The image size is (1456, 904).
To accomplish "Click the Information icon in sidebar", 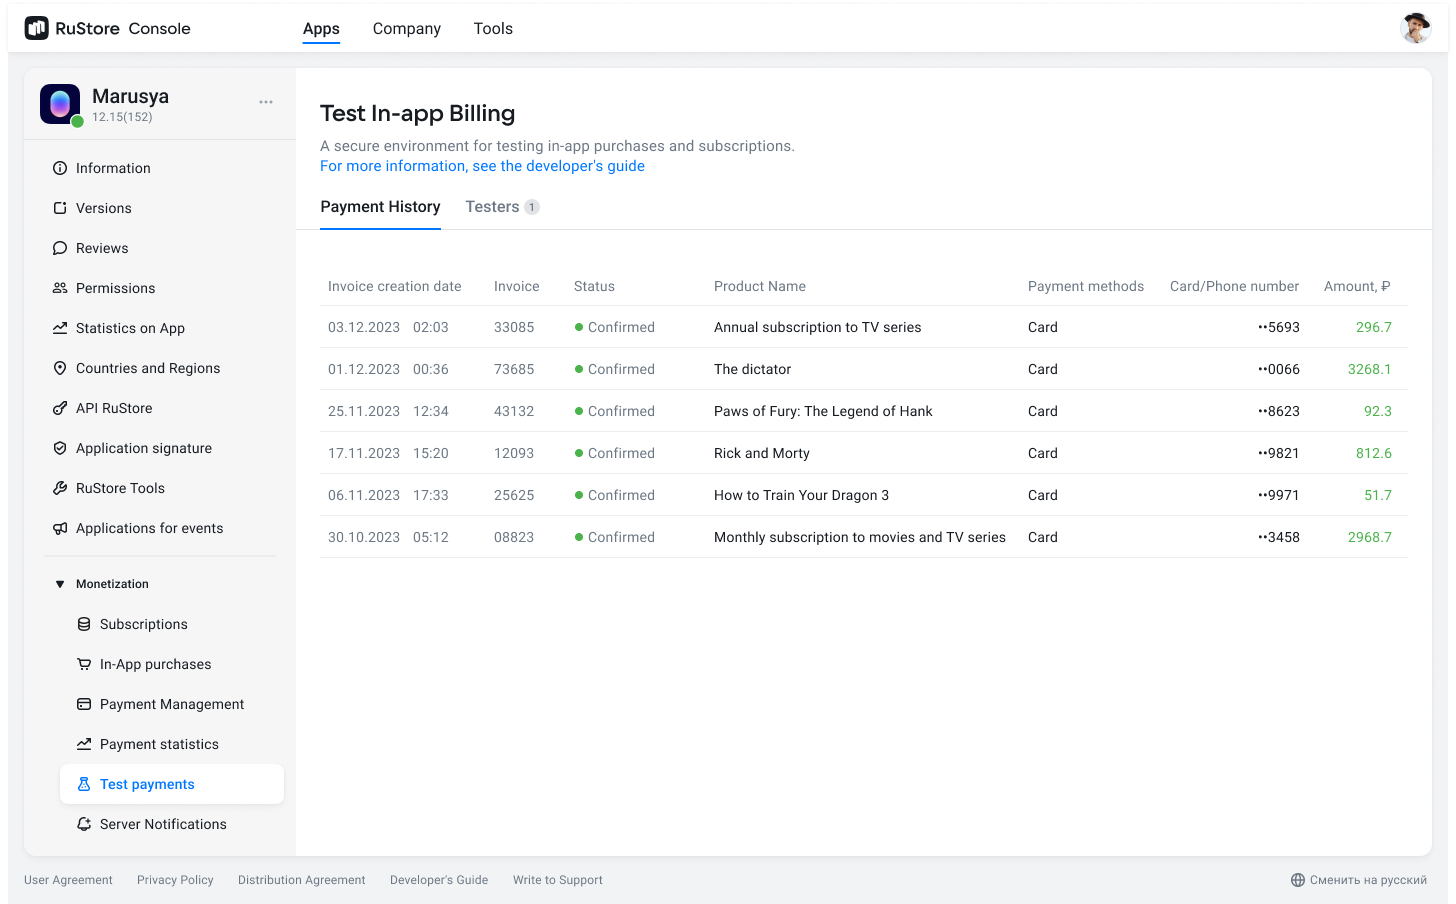I will pos(60,168).
